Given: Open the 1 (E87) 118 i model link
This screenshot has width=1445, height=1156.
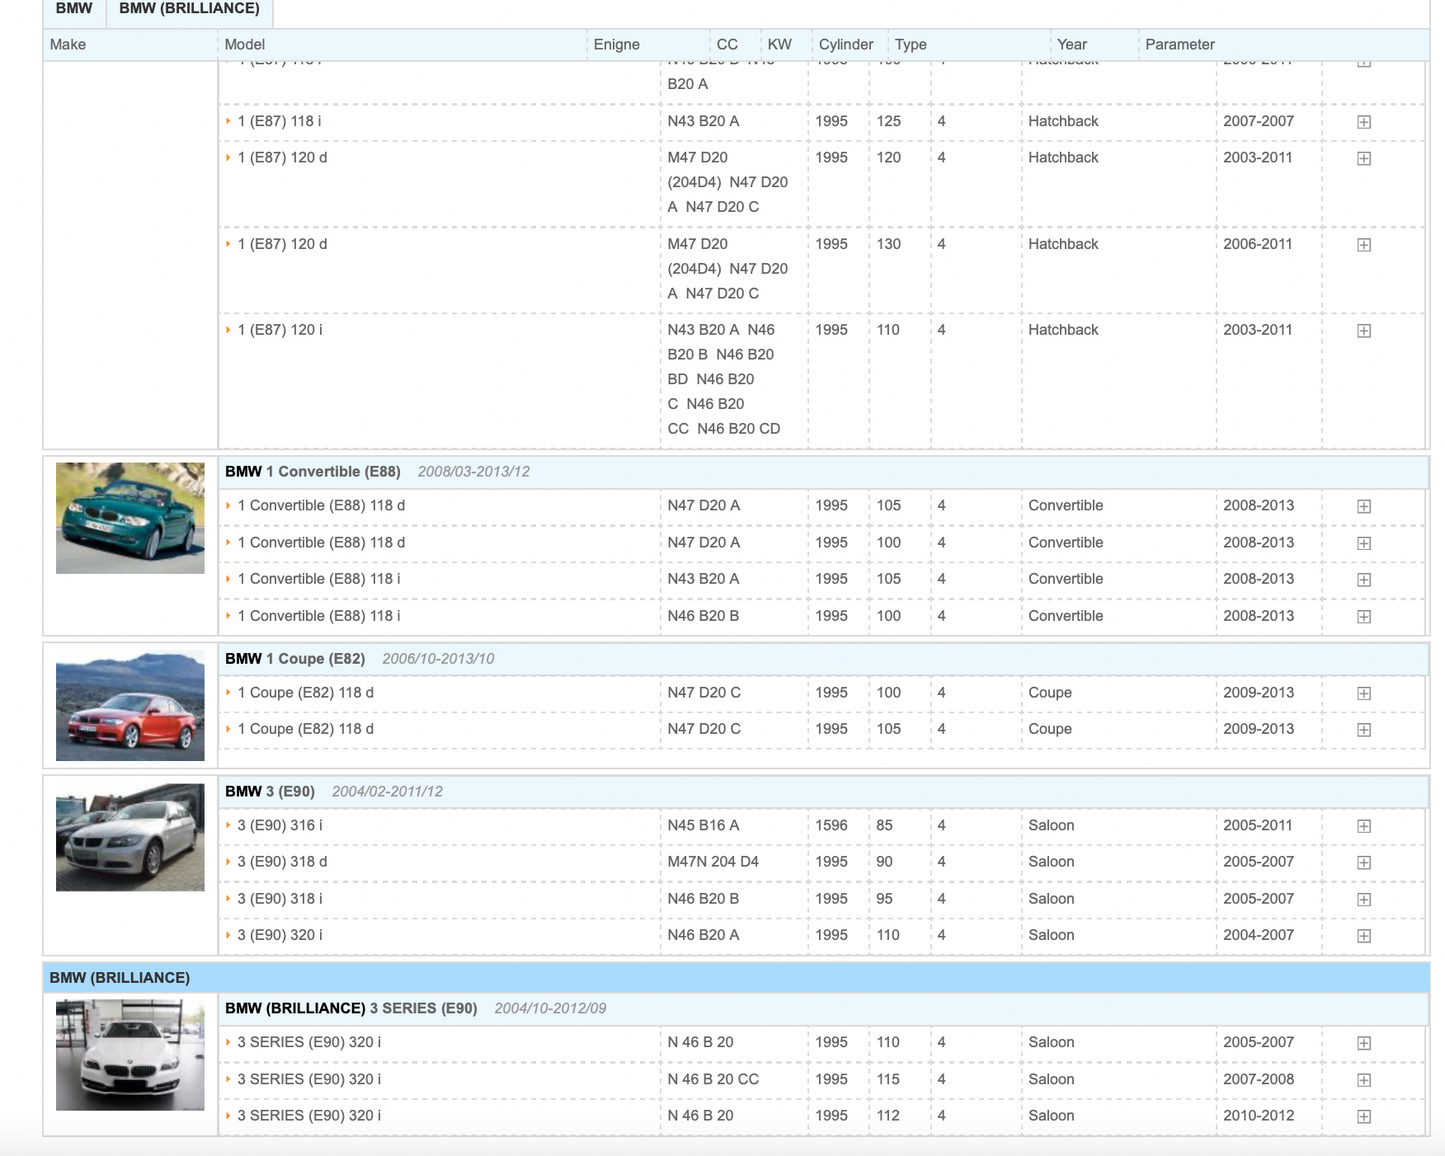Looking at the screenshot, I should [x=279, y=121].
